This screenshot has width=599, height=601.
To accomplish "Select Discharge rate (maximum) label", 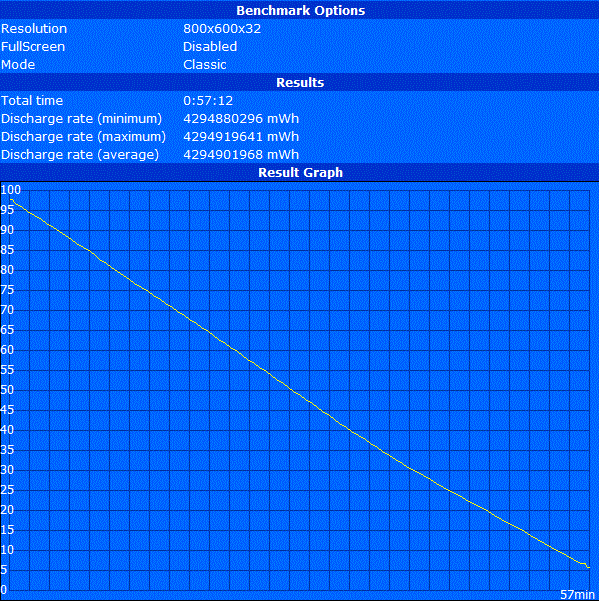I will point(83,137).
